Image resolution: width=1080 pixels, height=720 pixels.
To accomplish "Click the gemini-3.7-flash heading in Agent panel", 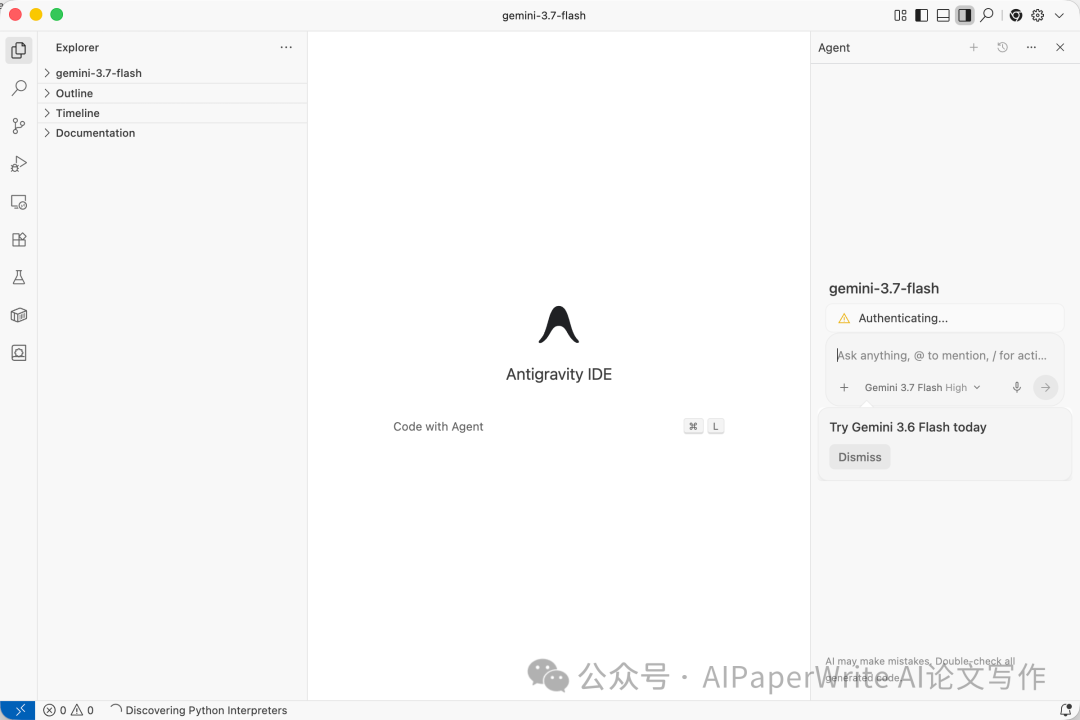I will click(x=884, y=289).
